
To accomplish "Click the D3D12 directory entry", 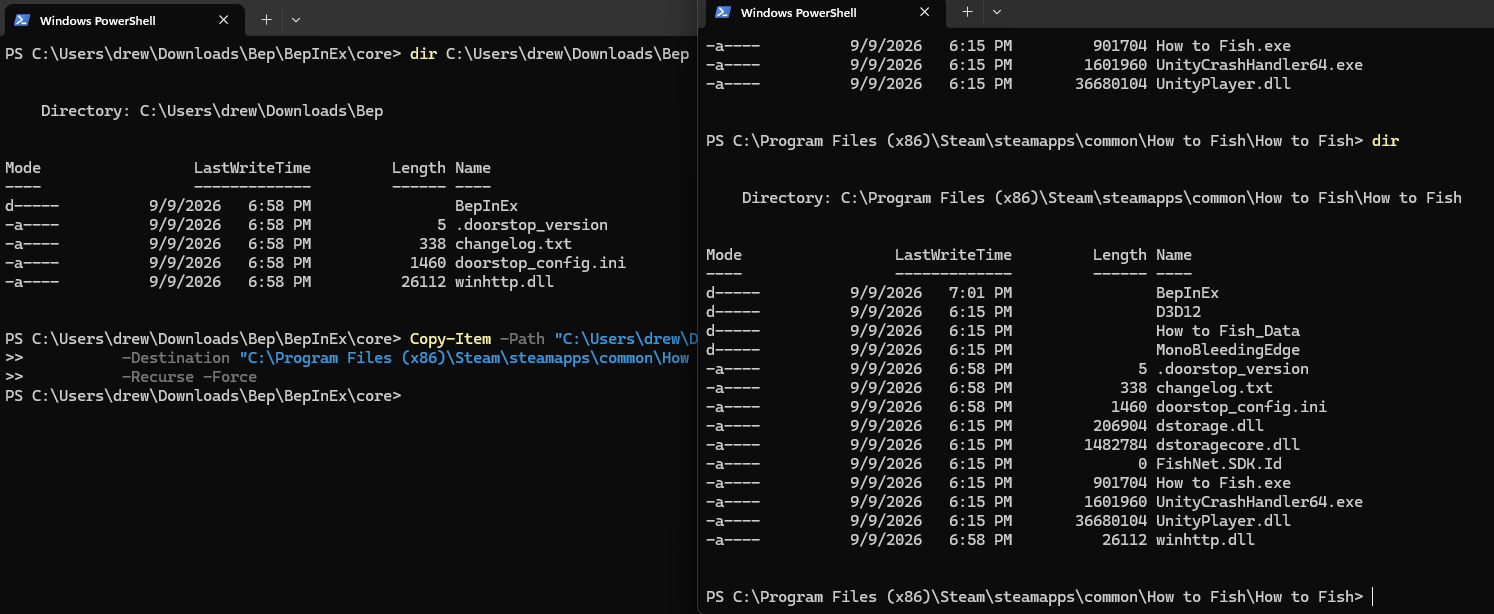I will 1178,312.
